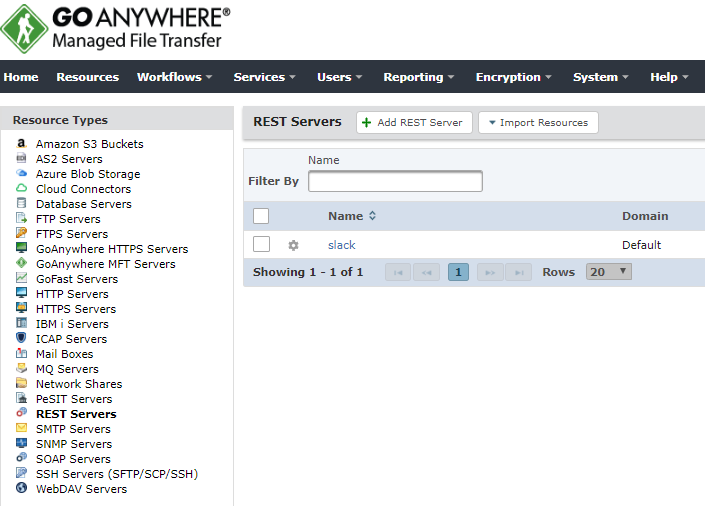Go to previous page of results
This screenshot has height=506, width=705.
pyautogui.click(x=426, y=272)
